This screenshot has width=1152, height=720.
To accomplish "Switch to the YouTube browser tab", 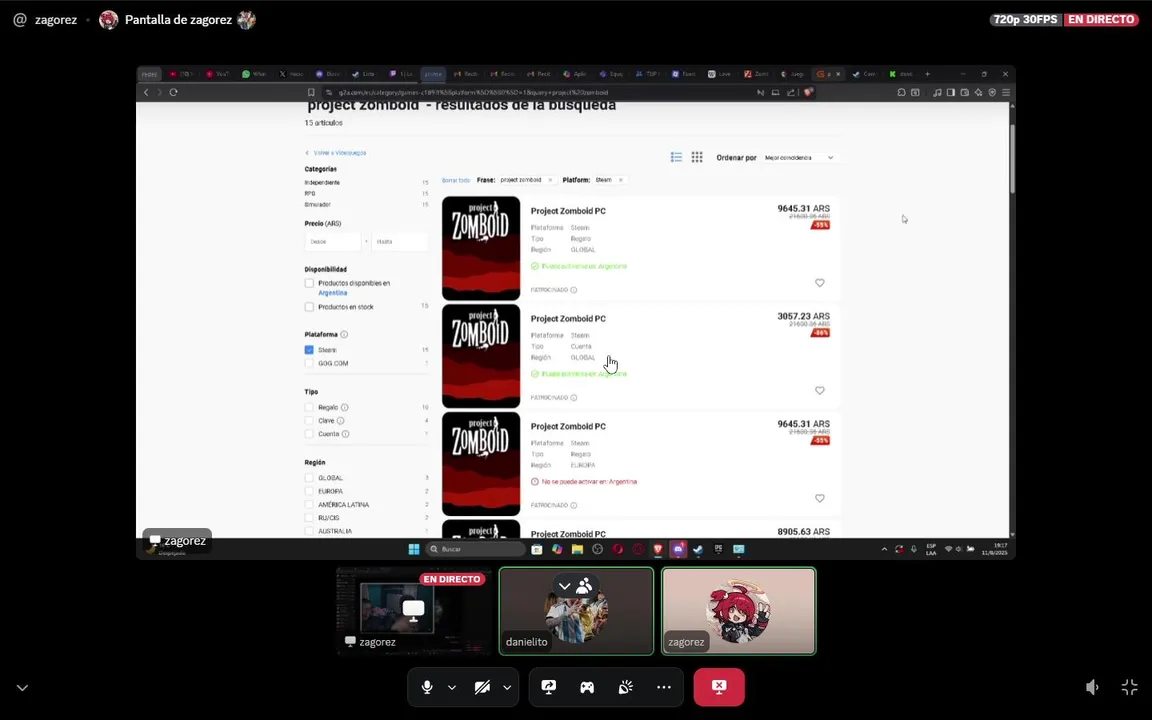I will [219, 73].
